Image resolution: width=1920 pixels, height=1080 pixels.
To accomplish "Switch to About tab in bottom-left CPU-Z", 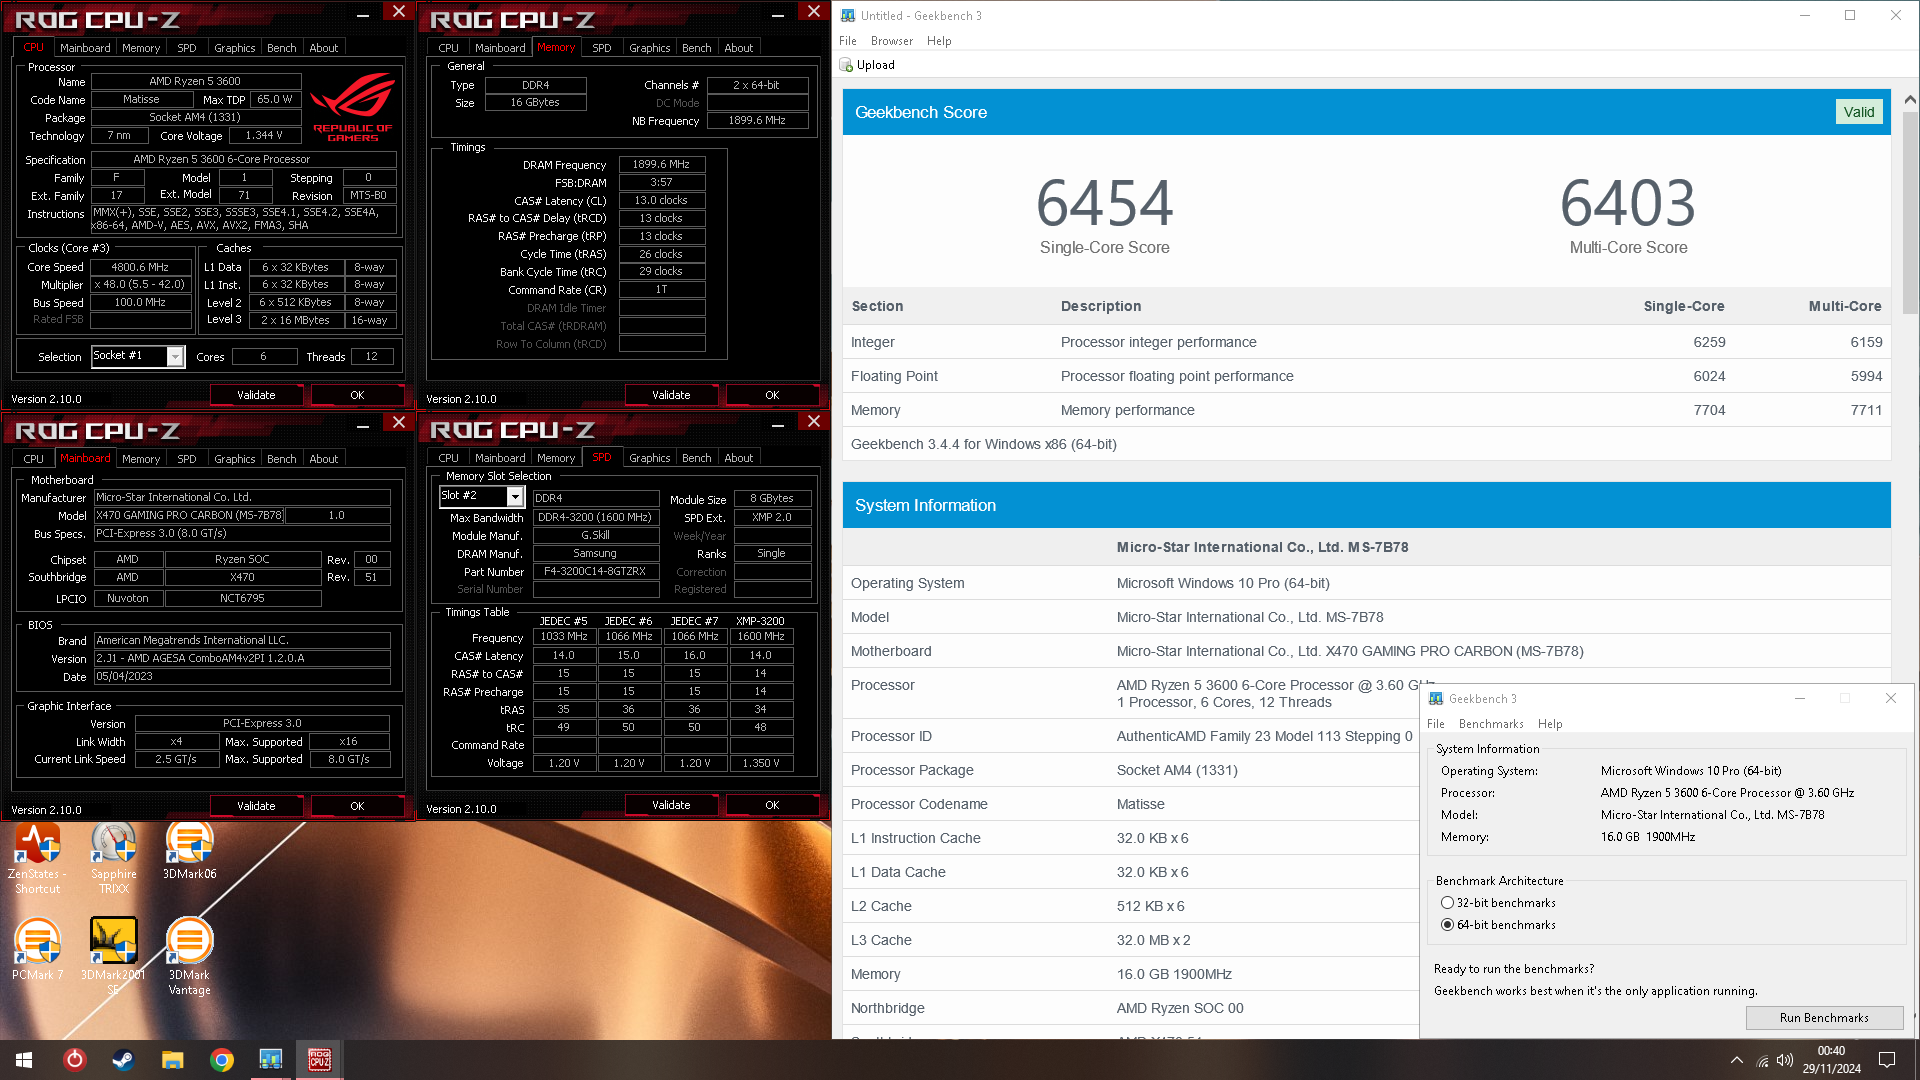I will coord(324,459).
